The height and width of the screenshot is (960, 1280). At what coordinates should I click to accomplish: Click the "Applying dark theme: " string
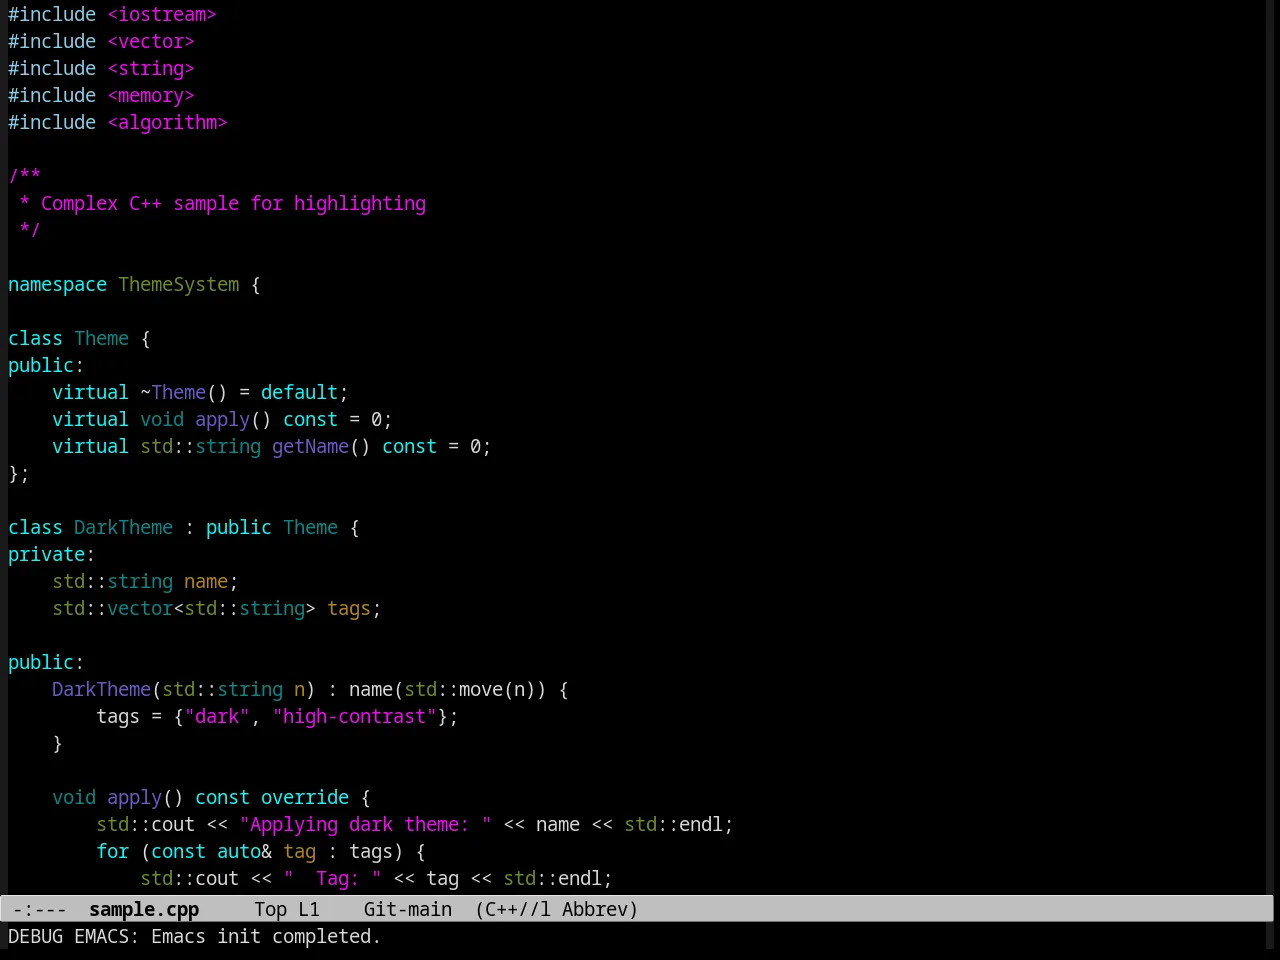[365, 824]
